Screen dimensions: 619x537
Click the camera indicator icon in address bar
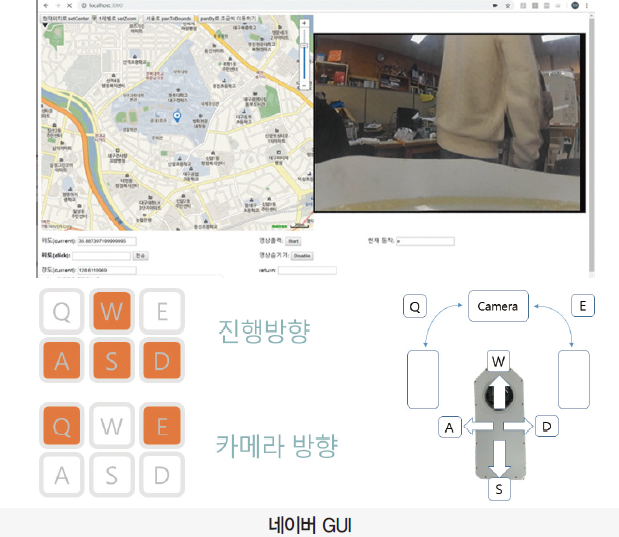[x=495, y=6]
